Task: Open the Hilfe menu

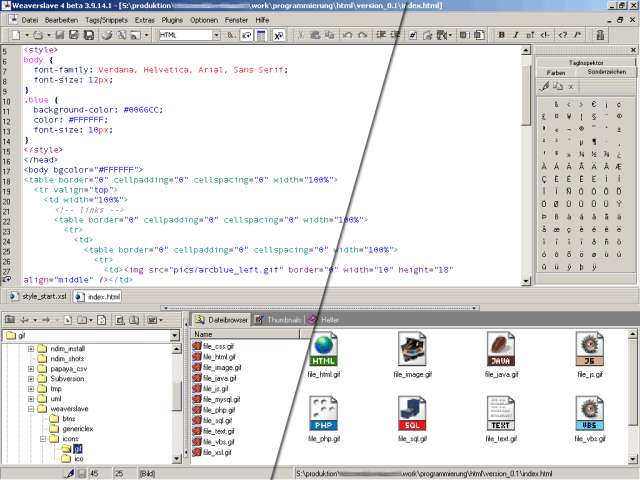Action: click(x=262, y=20)
